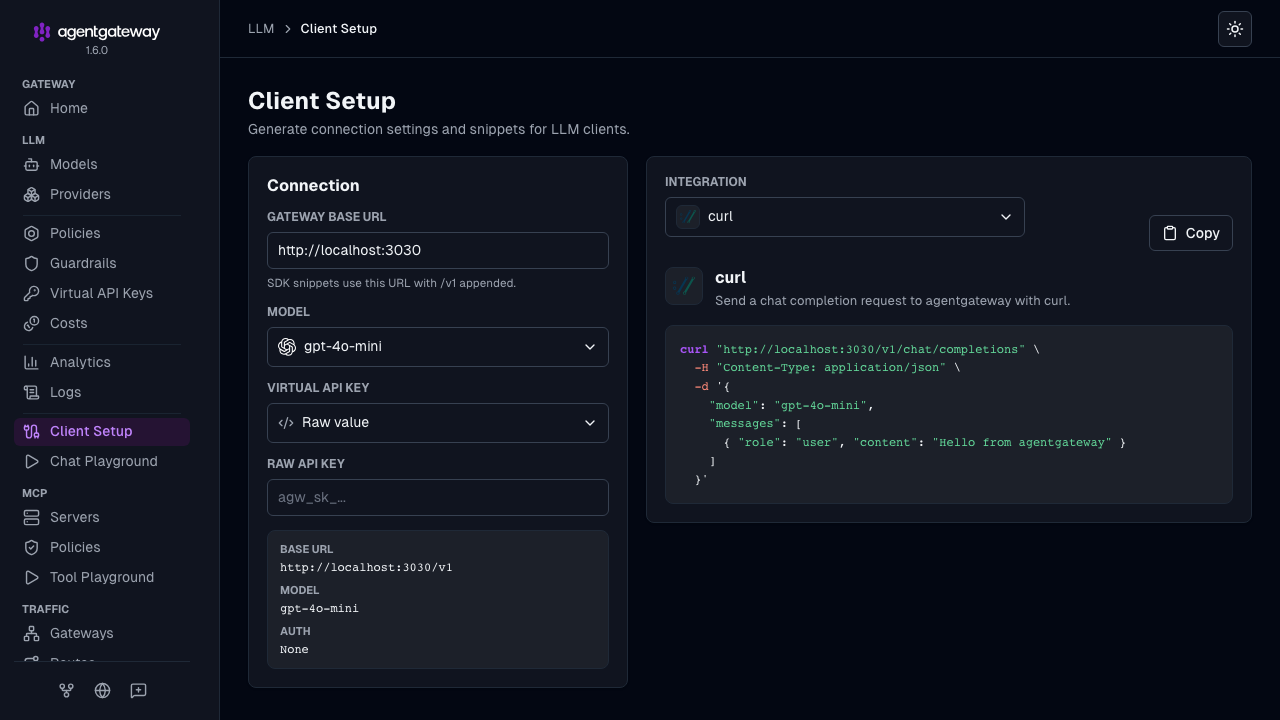Screen dimensions: 1280x720
Task: Click the AUTH value None
Action: 294,649
